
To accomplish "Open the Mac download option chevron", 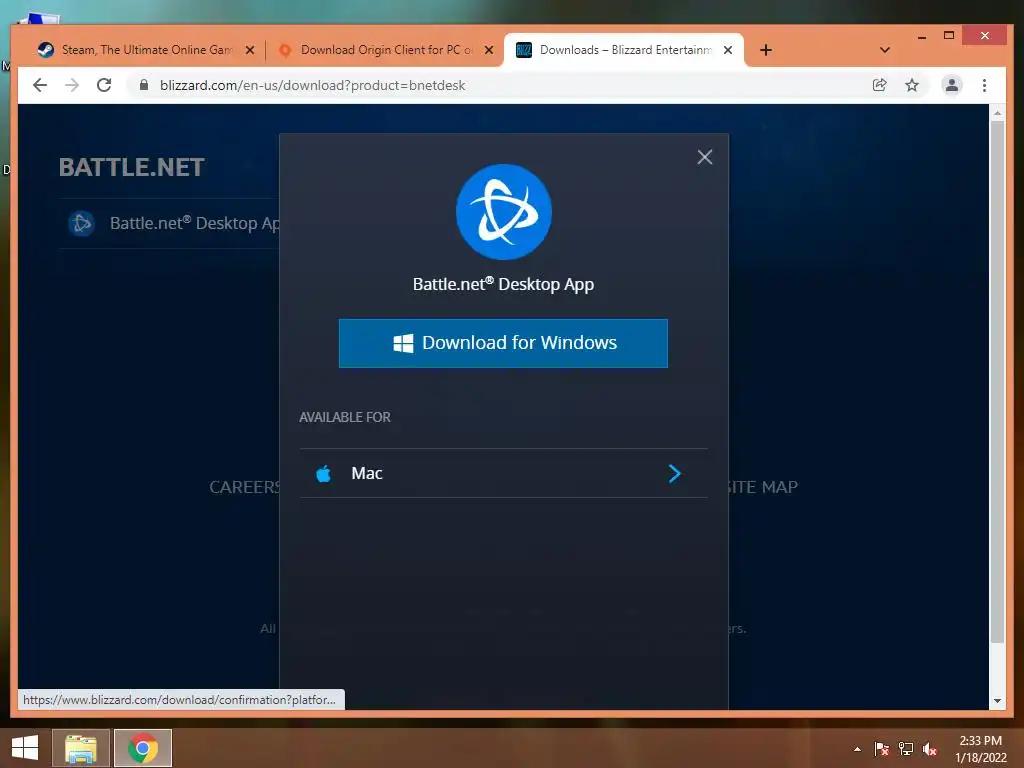I will tap(675, 473).
